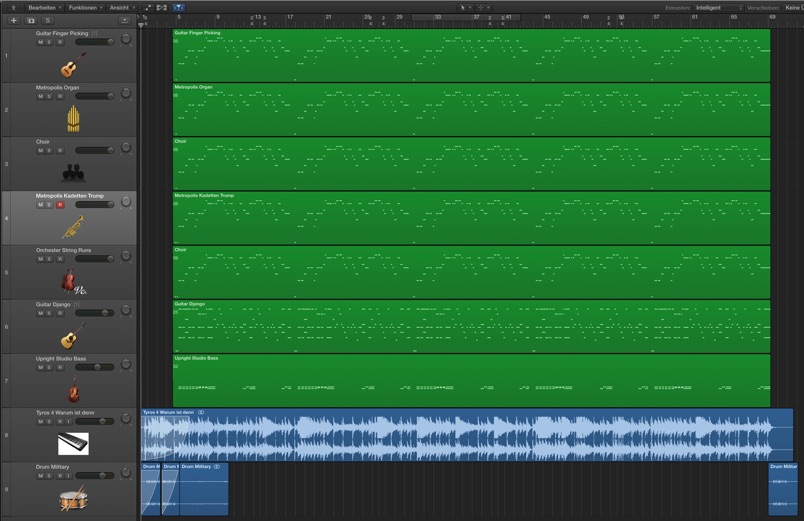Open the global tracks dropdown button
The height and width of the screenshot is (521, 804).
pos(125,21)
